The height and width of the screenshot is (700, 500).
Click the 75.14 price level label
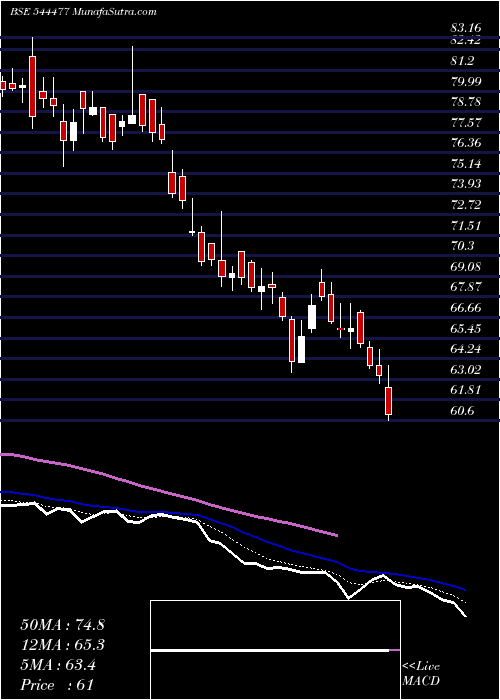[x=466, y=163]
